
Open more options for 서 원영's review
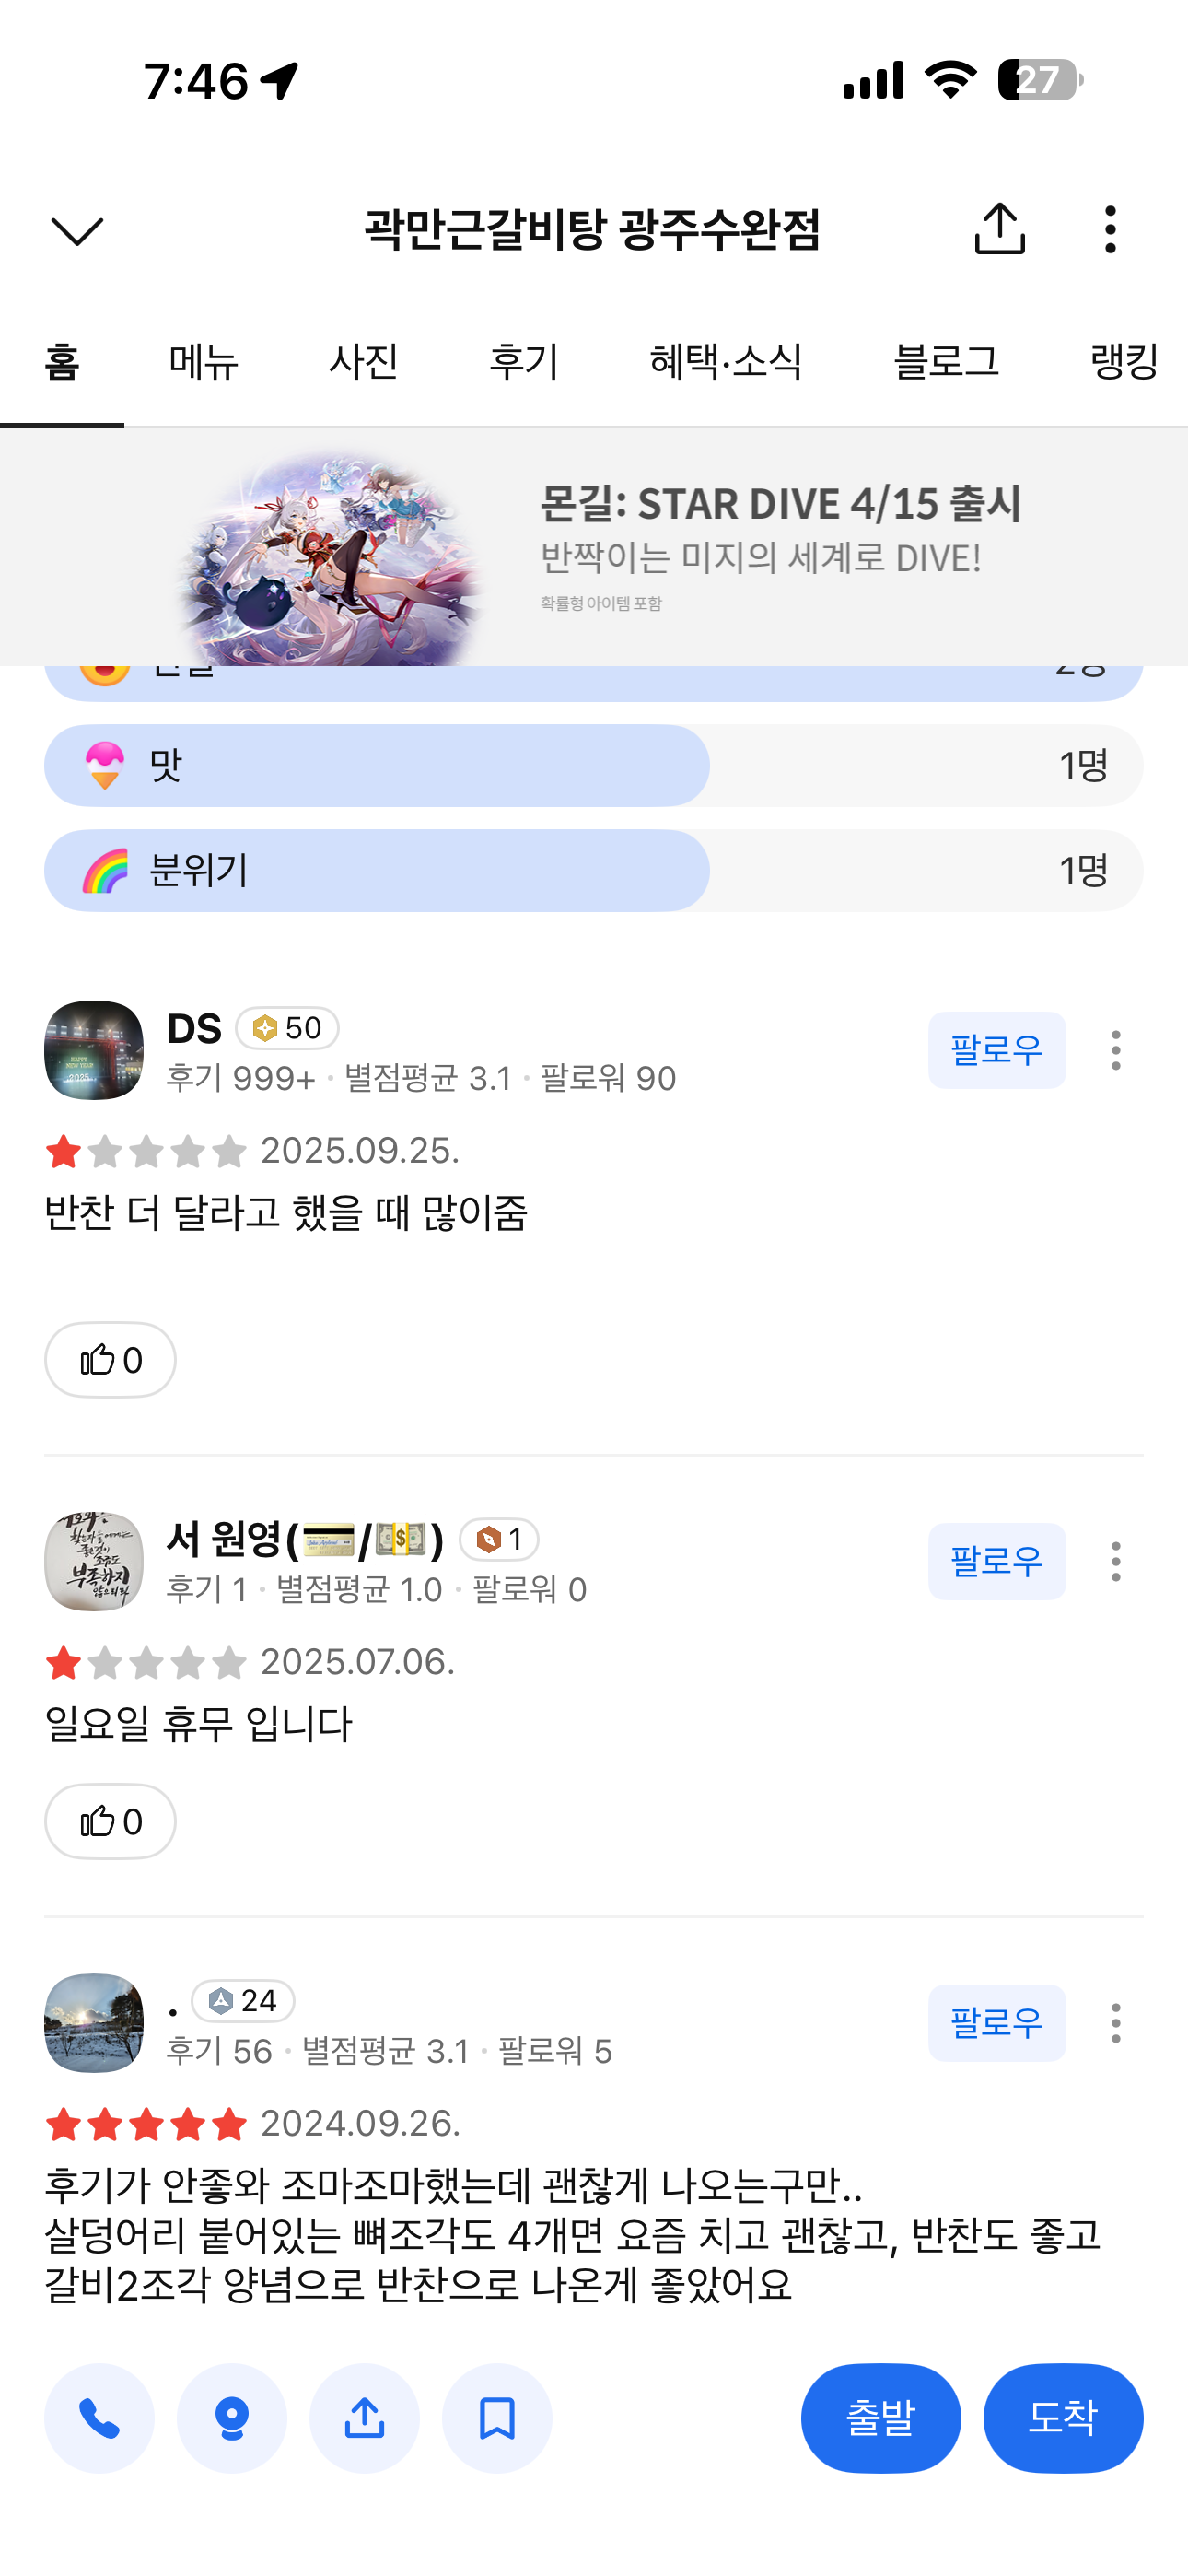coord(1116,1561)
